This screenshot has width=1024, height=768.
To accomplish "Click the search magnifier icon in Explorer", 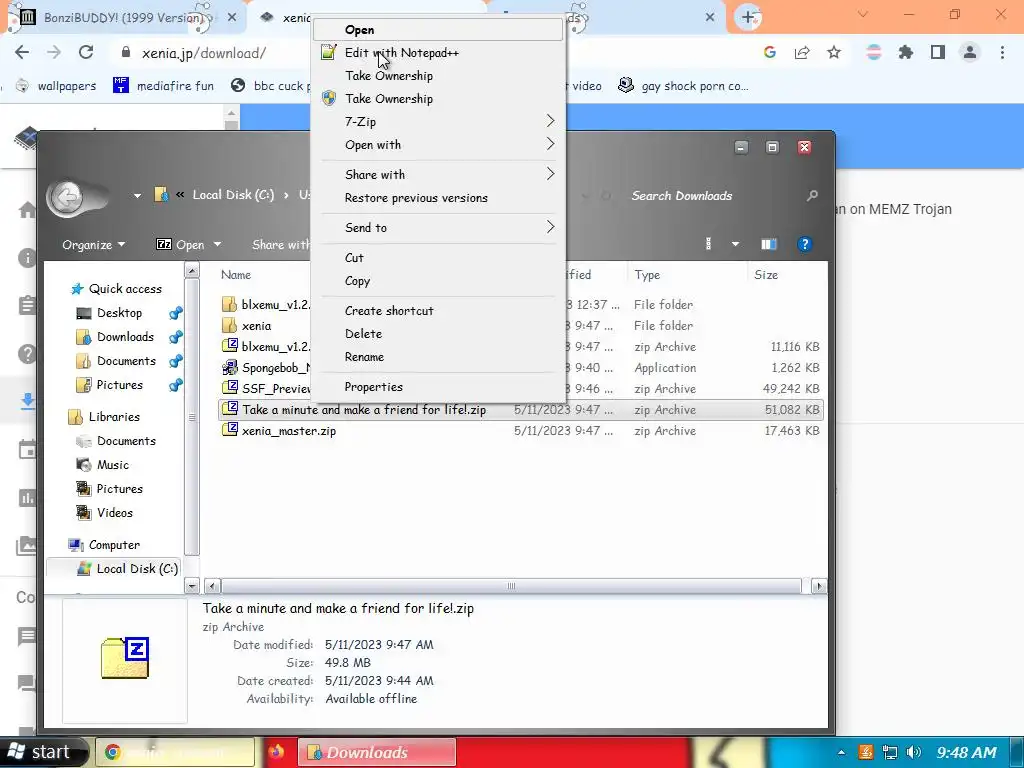I will click(812, 195).
